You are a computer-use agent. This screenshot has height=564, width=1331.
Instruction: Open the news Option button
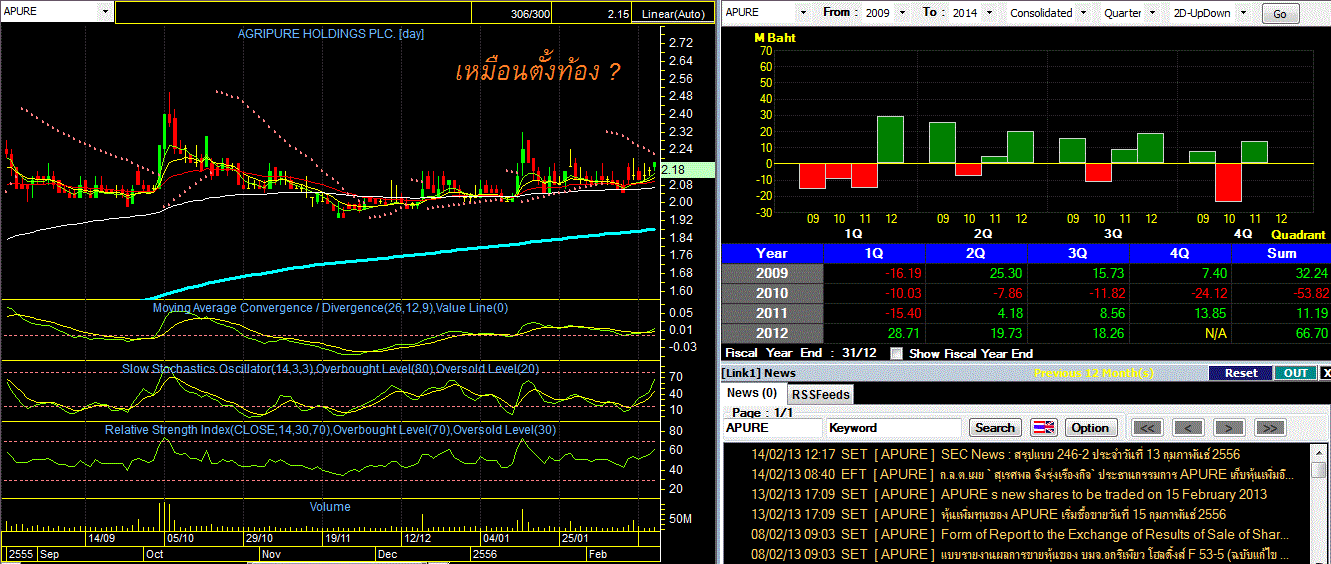click(1090, 427)
